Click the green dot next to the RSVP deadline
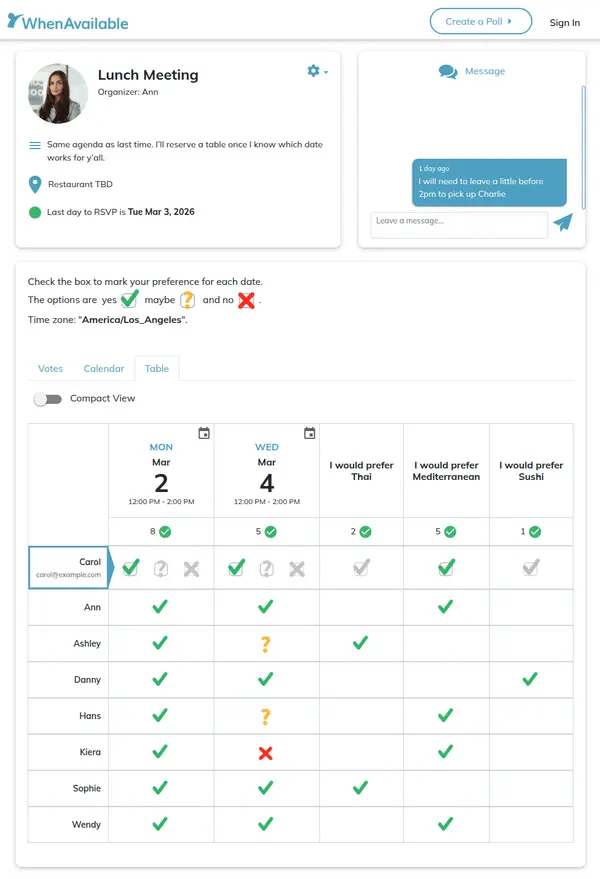 33,212
